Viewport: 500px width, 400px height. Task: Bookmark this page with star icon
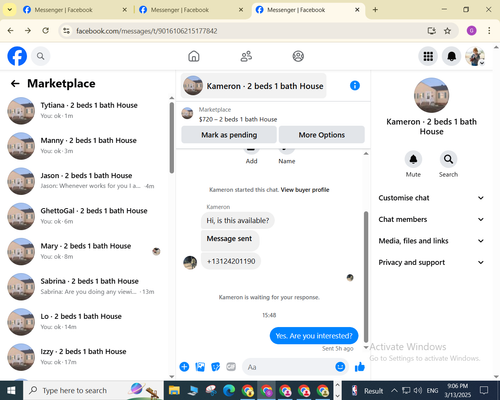point(447,31)
